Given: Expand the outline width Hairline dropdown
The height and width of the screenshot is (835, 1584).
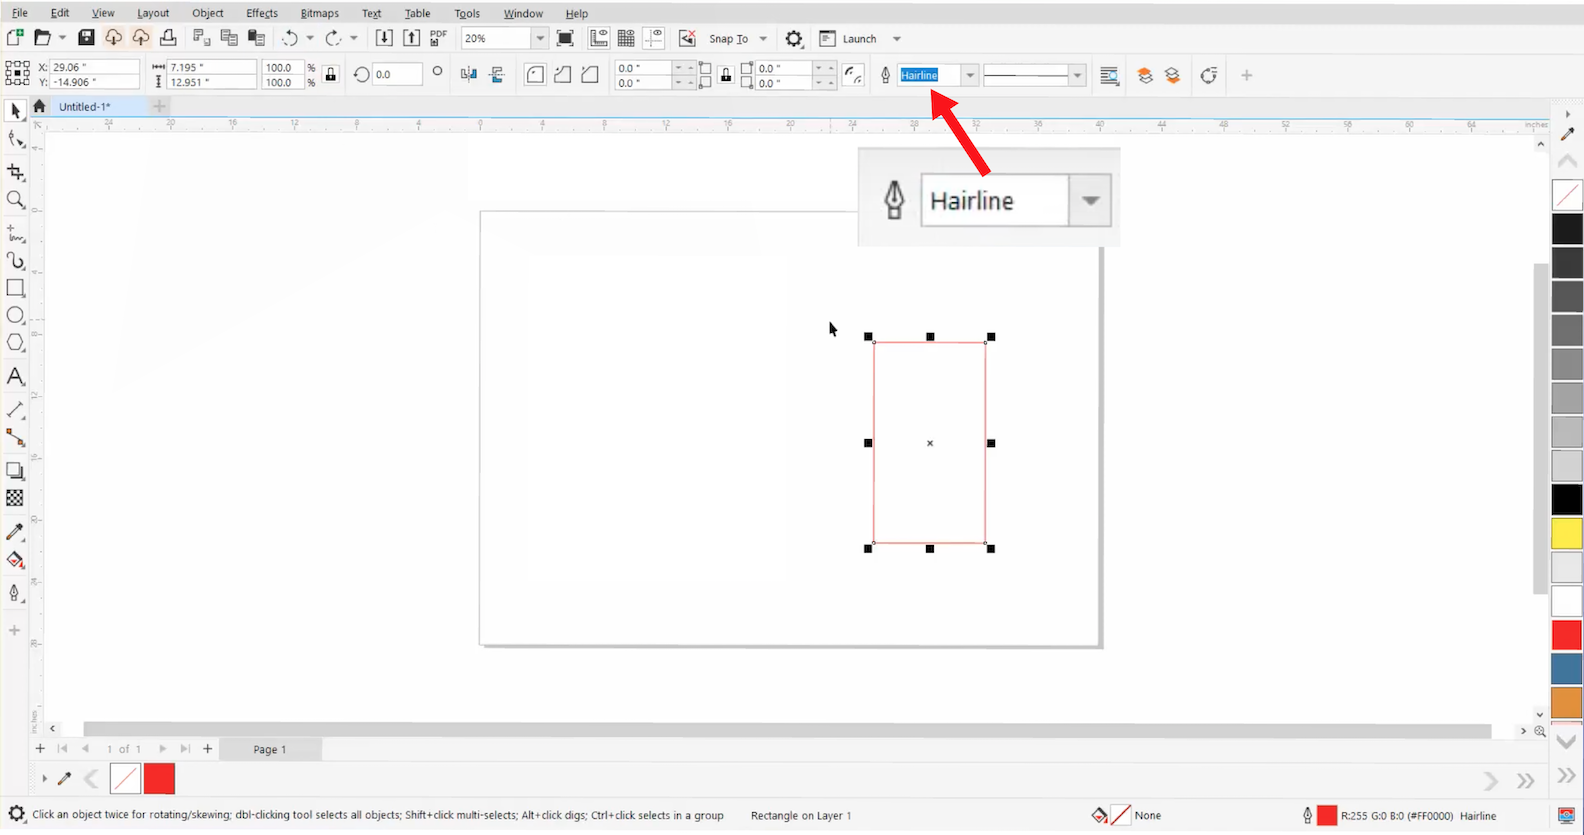Looking at the screenshot, I should (x=970, y=75).
